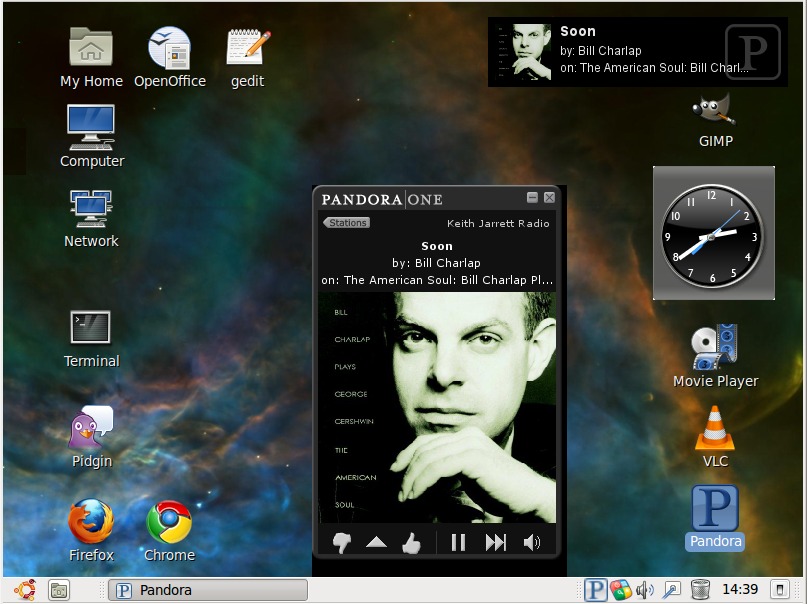
Task: Pause the current song in Pandora
Action: coord(458,542)
